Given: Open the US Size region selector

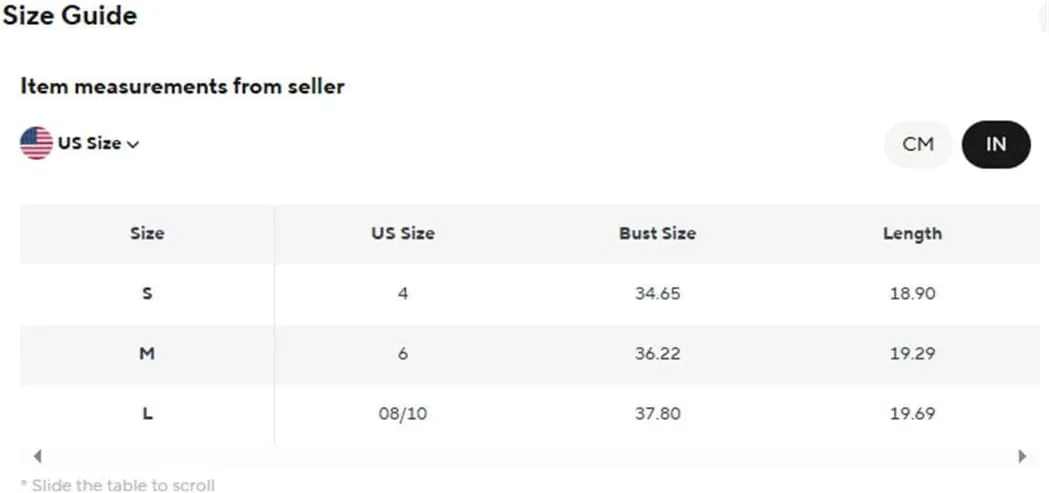Looking at the screenshot, I should coord(80,144).
